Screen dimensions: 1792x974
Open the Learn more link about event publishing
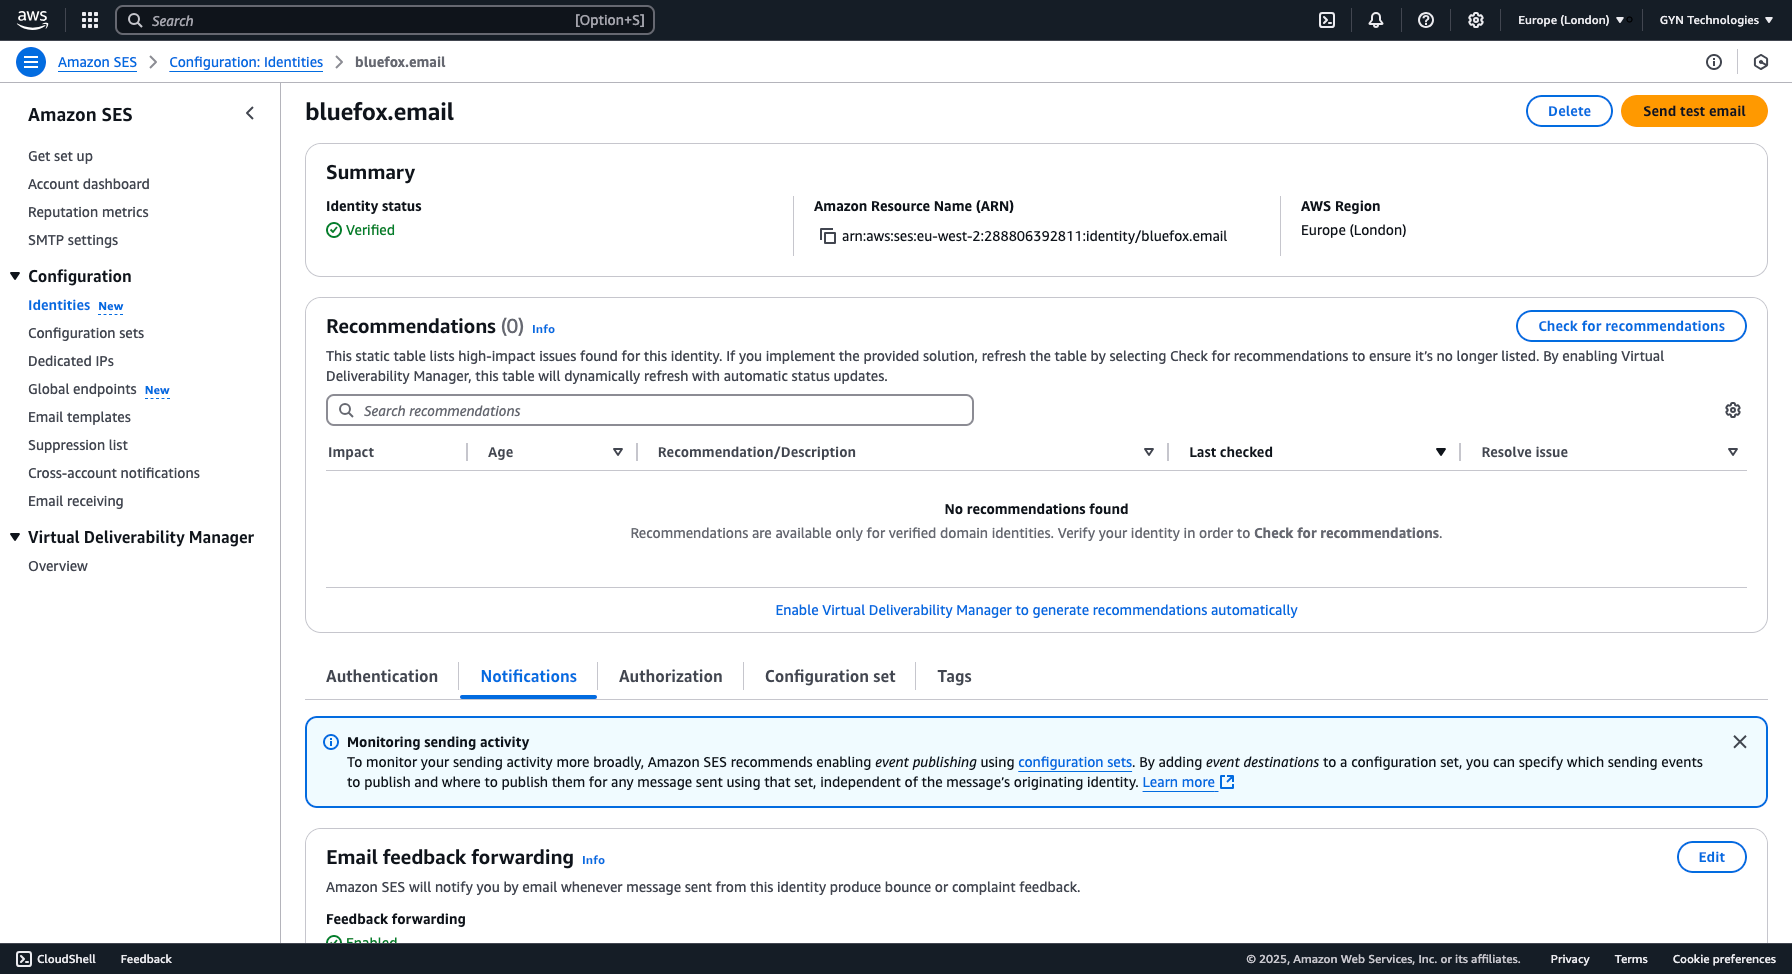pos(1180,782)
